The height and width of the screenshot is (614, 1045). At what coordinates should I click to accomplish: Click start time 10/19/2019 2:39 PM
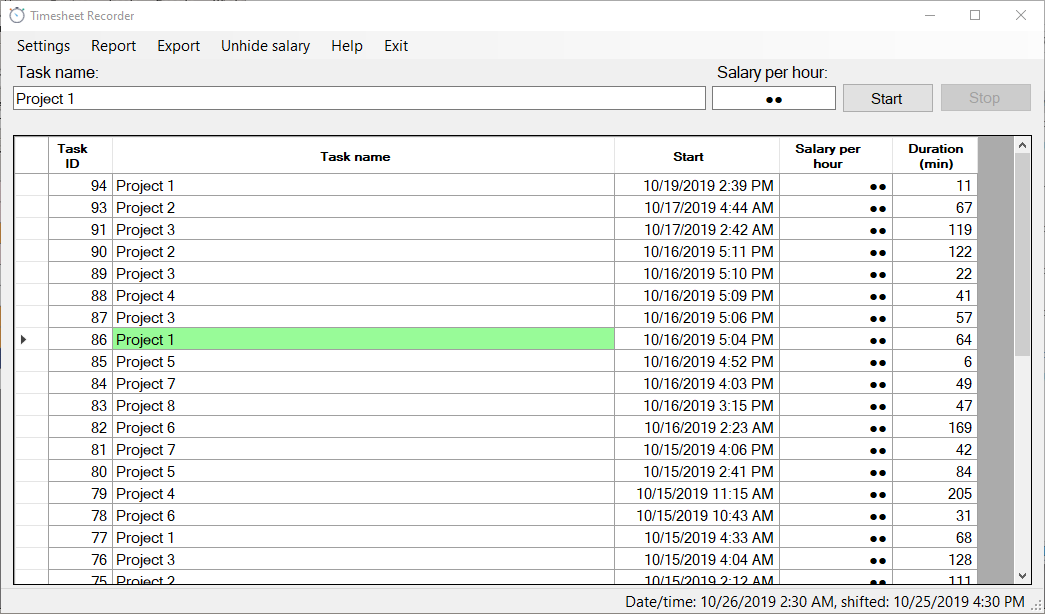click(x=697, y=185)
